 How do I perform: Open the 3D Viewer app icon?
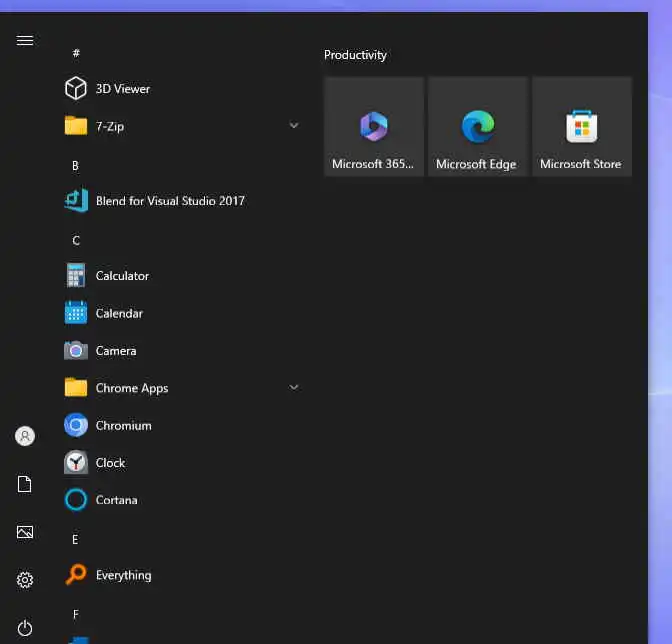point(76,88)
